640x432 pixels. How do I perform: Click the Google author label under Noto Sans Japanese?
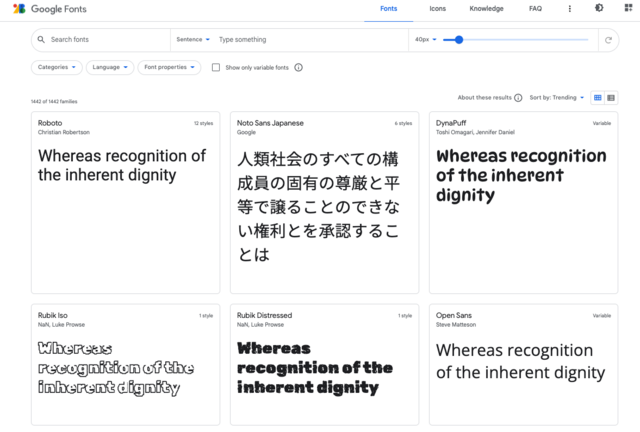click(246, 132)
